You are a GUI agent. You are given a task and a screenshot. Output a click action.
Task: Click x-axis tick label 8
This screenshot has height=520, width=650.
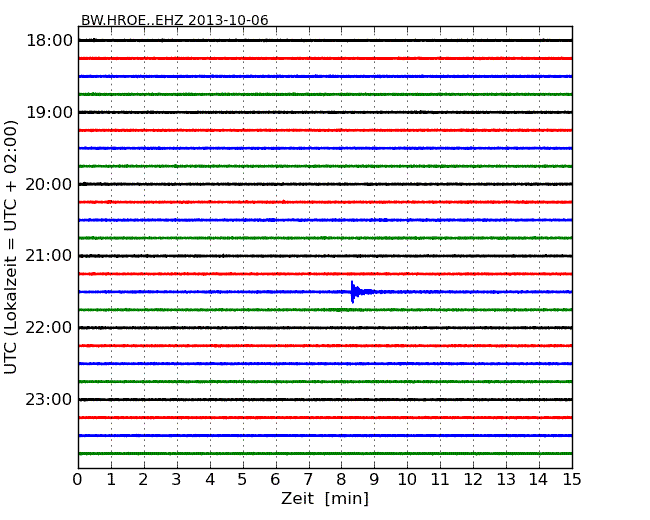(341, 479)
